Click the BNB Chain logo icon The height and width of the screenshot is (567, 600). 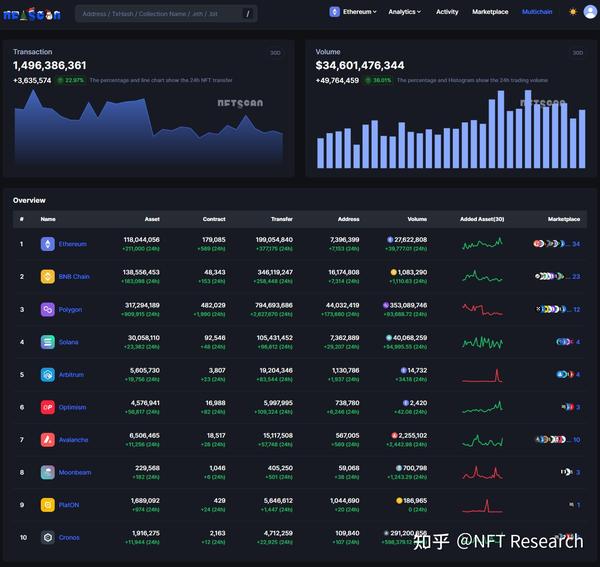click(48, 276)
